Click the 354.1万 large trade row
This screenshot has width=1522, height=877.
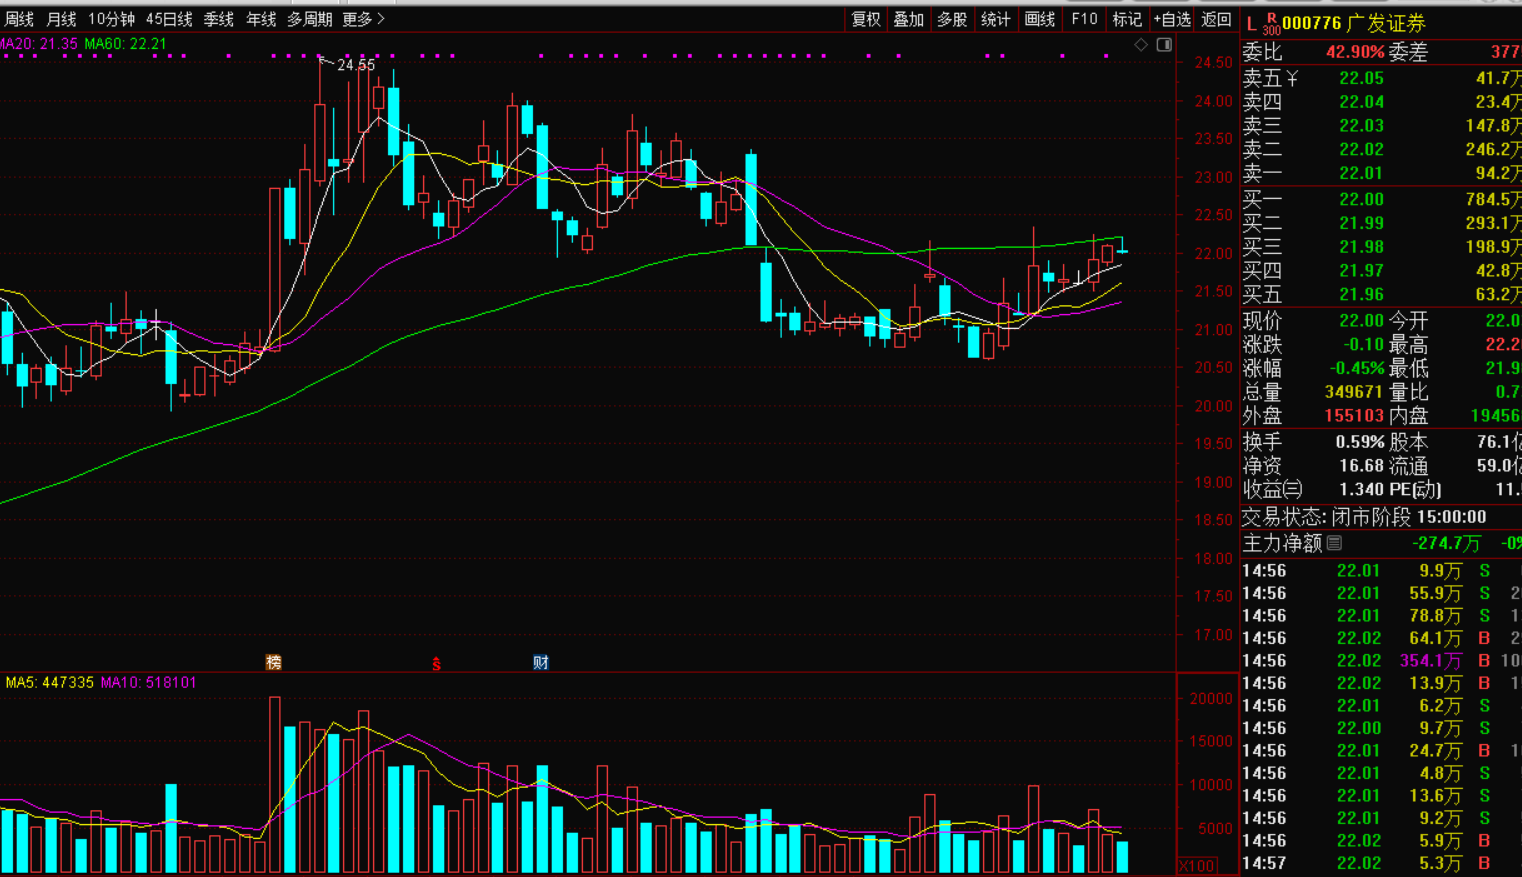(x=1380, y=661)
